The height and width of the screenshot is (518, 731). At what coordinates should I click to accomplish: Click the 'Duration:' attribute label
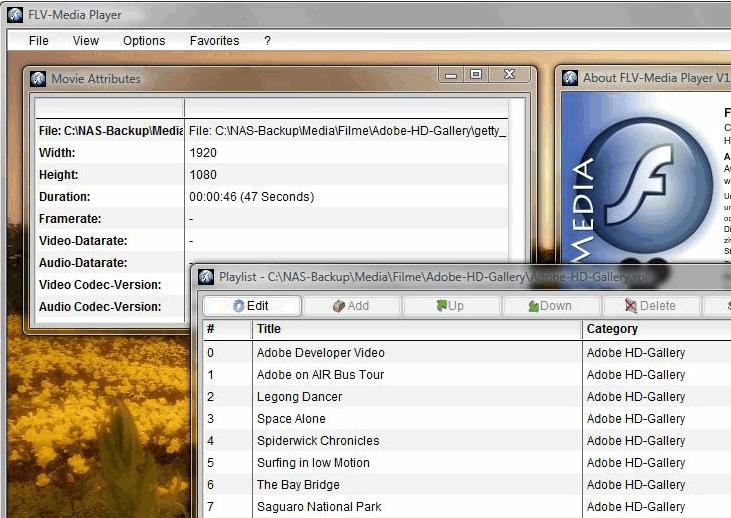(x=64, y=197)
